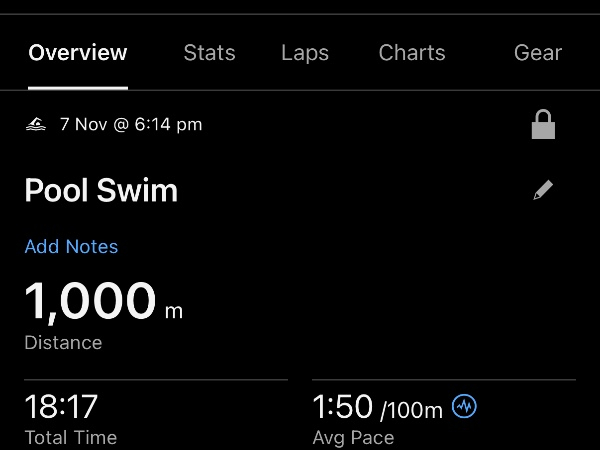Click the Add Notes link
The width and height of the screenshot is (600, 450).
click(x=71, y=246)
